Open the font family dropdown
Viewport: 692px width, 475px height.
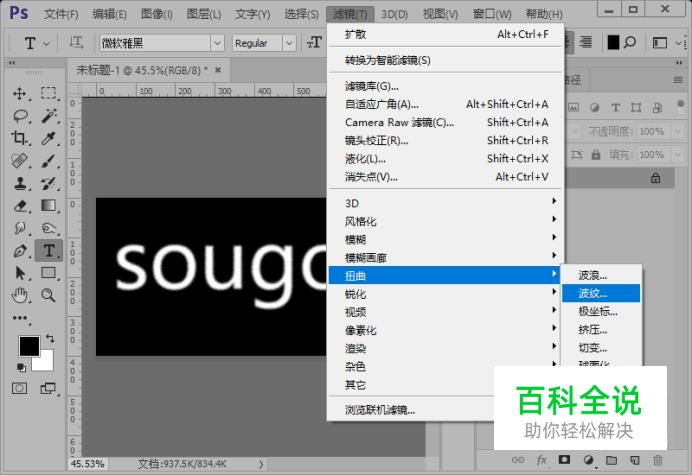217,43
